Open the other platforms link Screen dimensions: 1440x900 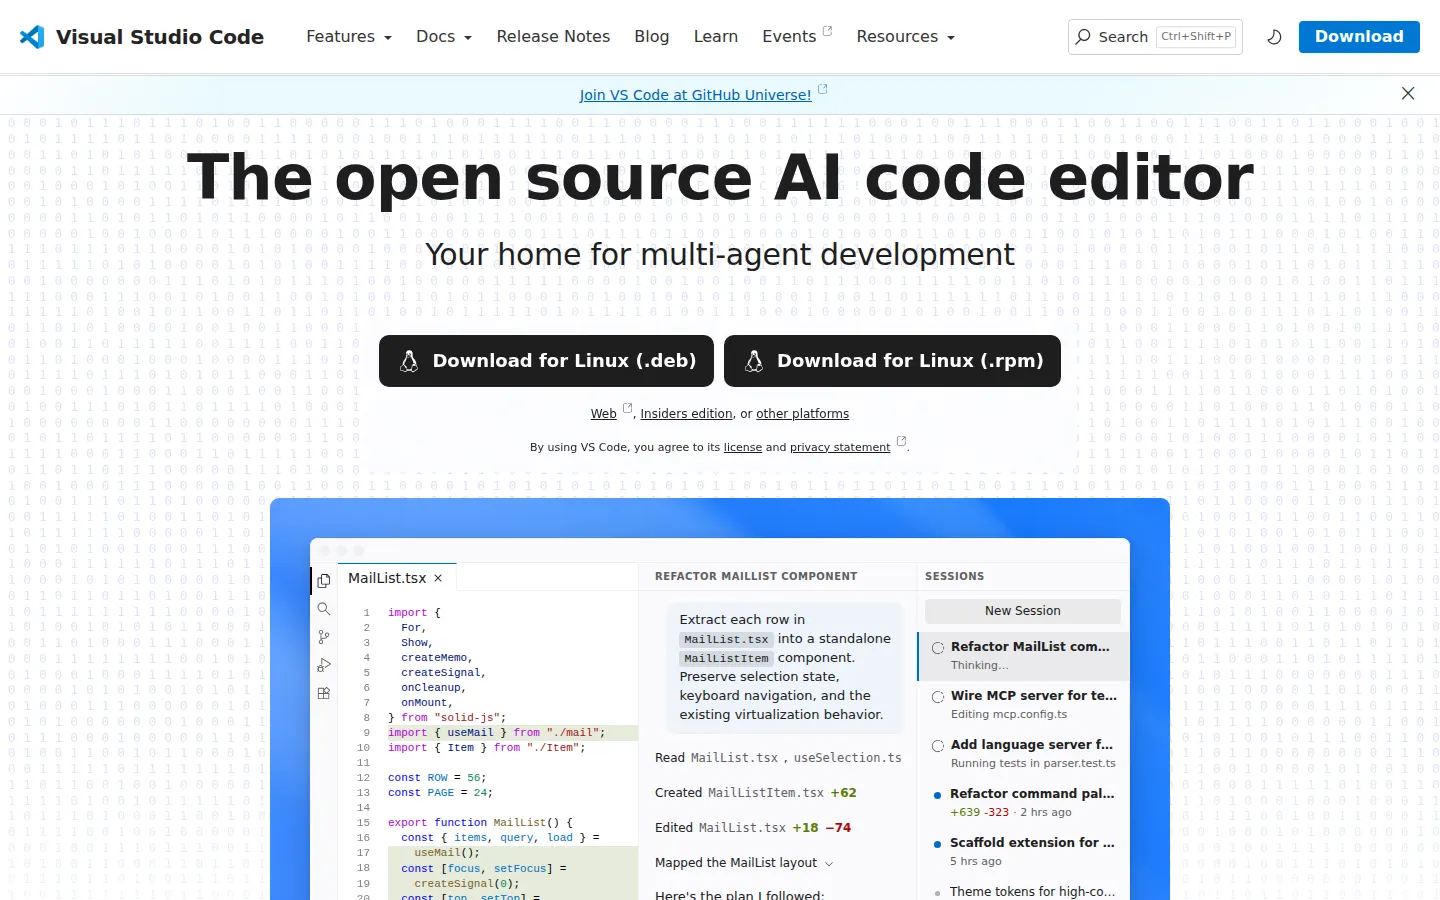point(802,414)
